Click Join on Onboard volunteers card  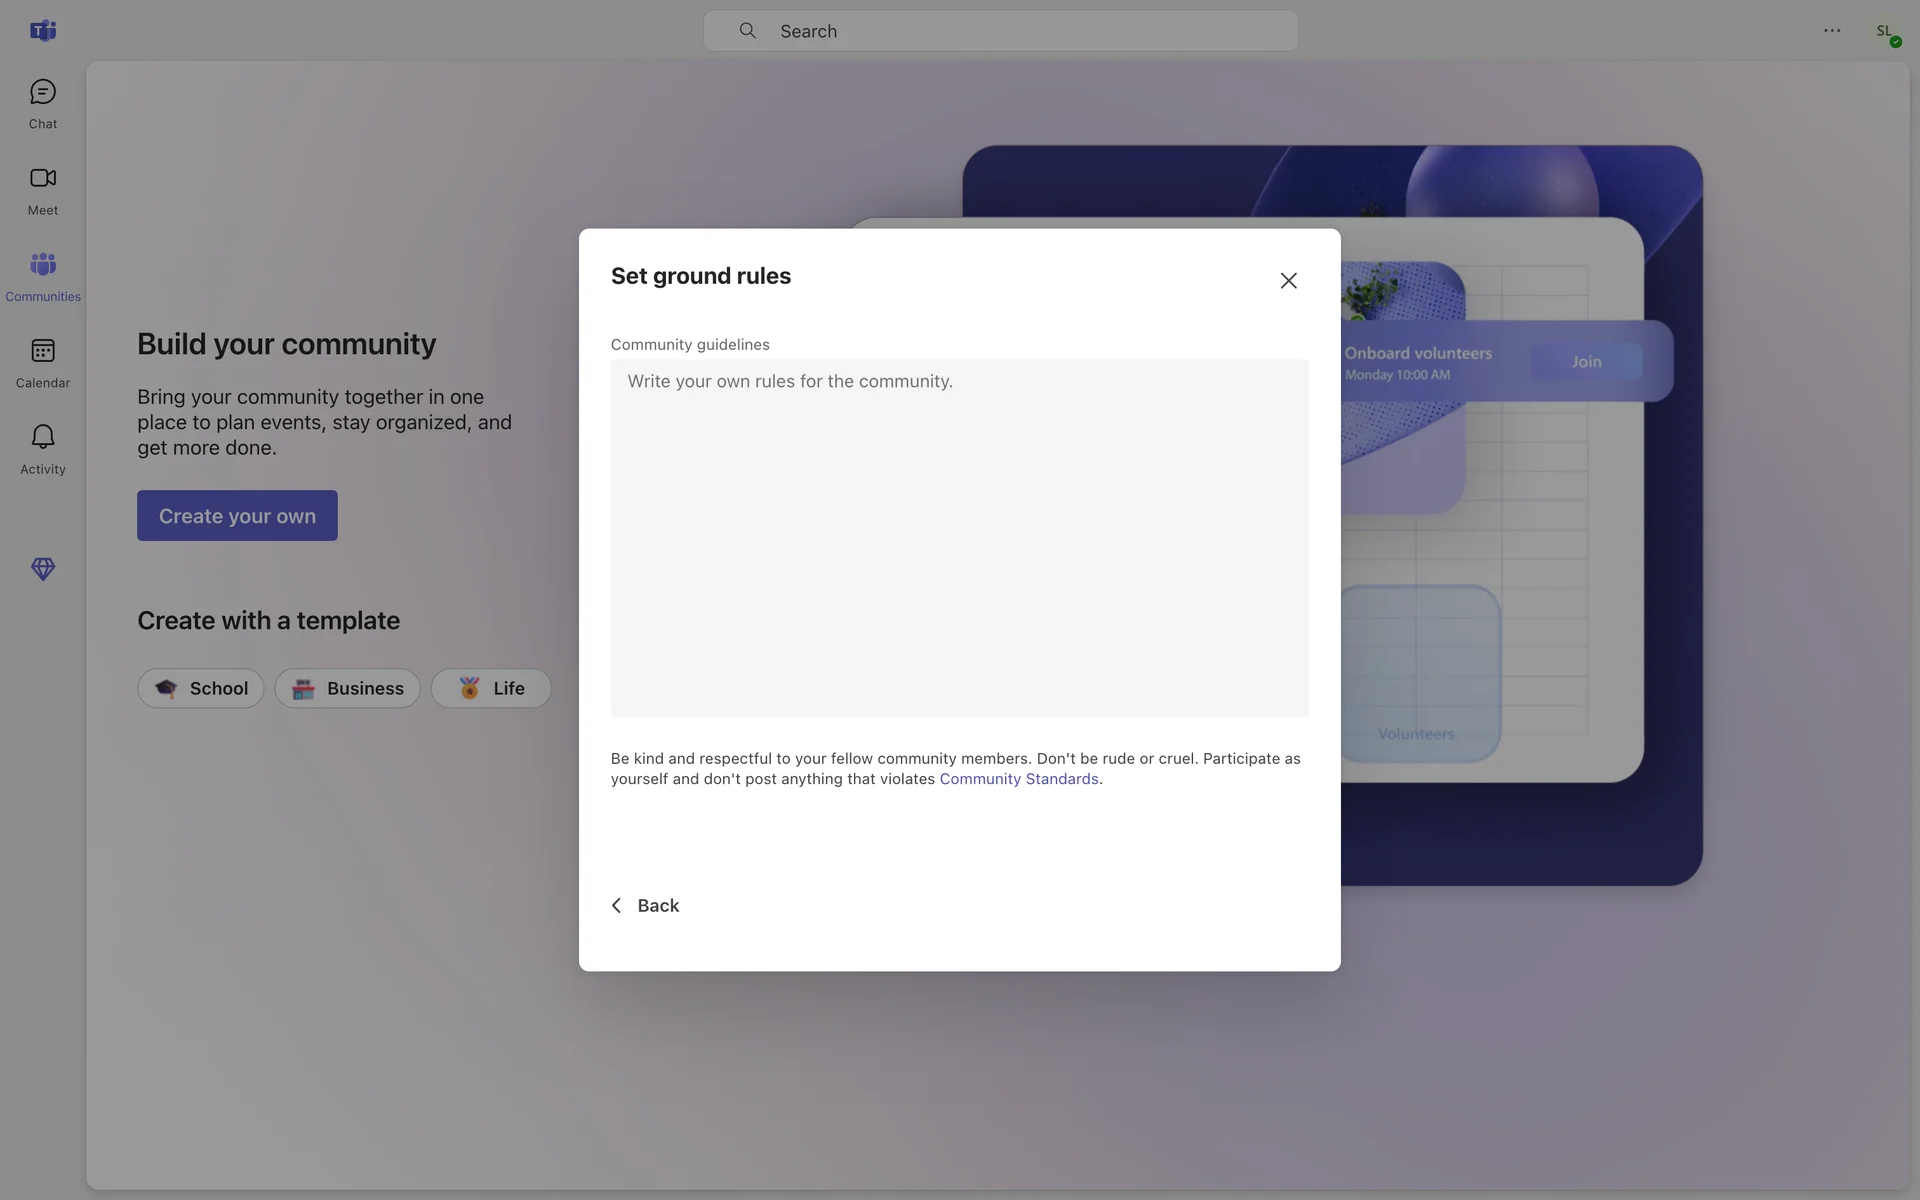[x=1585, y=361]
